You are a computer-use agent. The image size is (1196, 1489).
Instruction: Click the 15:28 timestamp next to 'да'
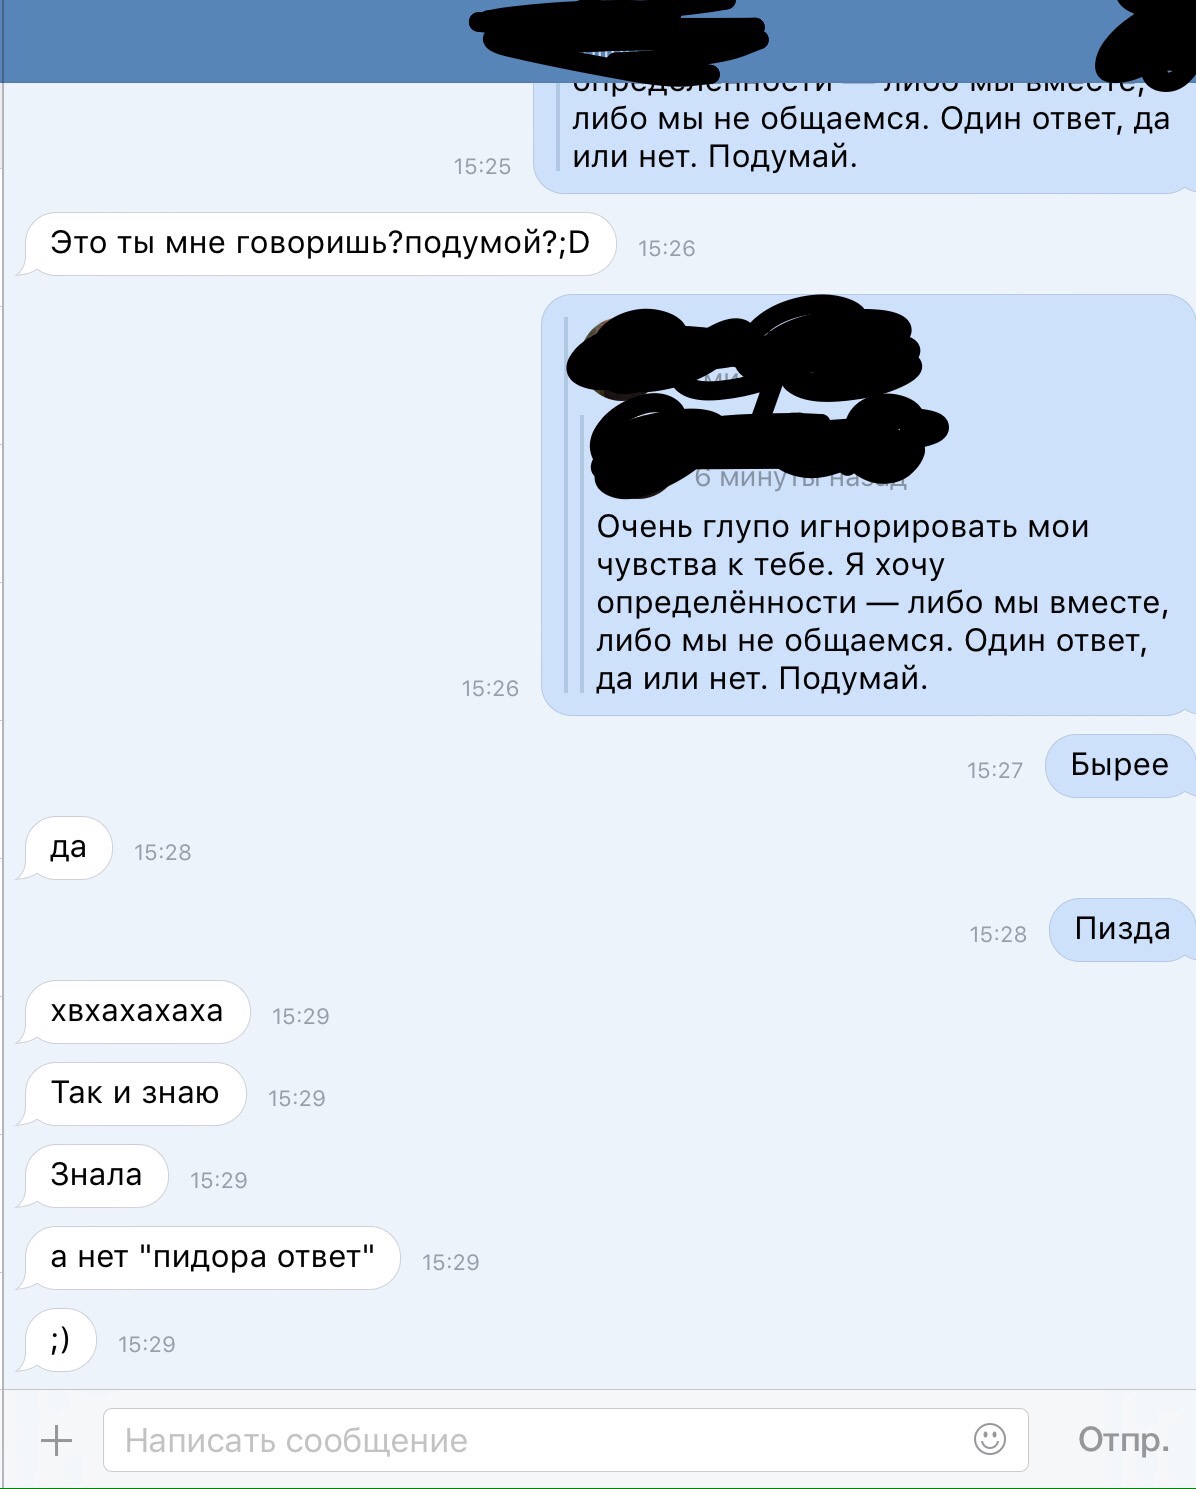pos(163,852)
